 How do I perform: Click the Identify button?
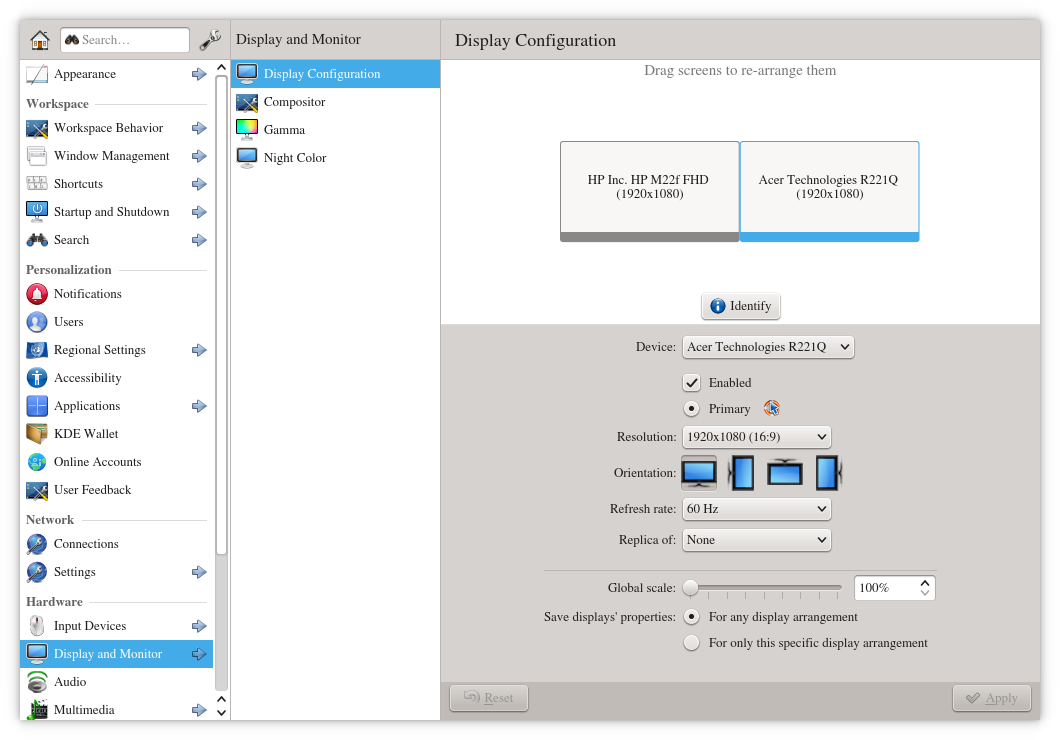[x=741, y=306]
